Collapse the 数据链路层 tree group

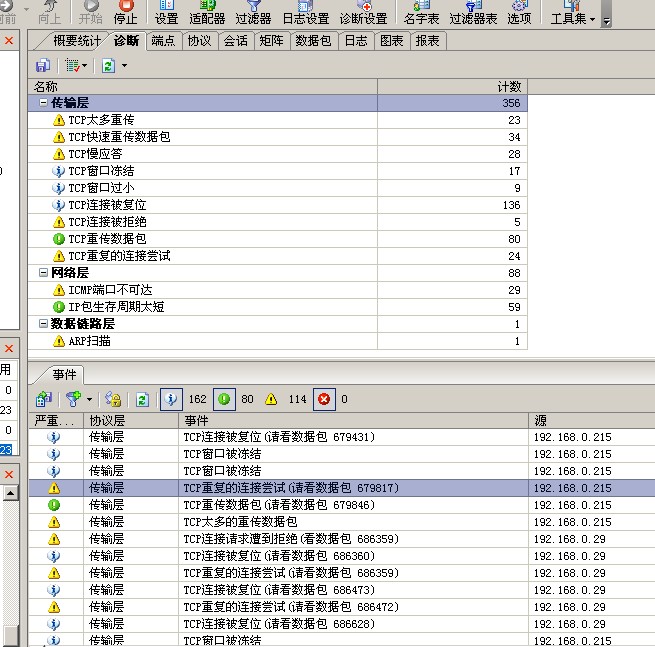(43, 323)
